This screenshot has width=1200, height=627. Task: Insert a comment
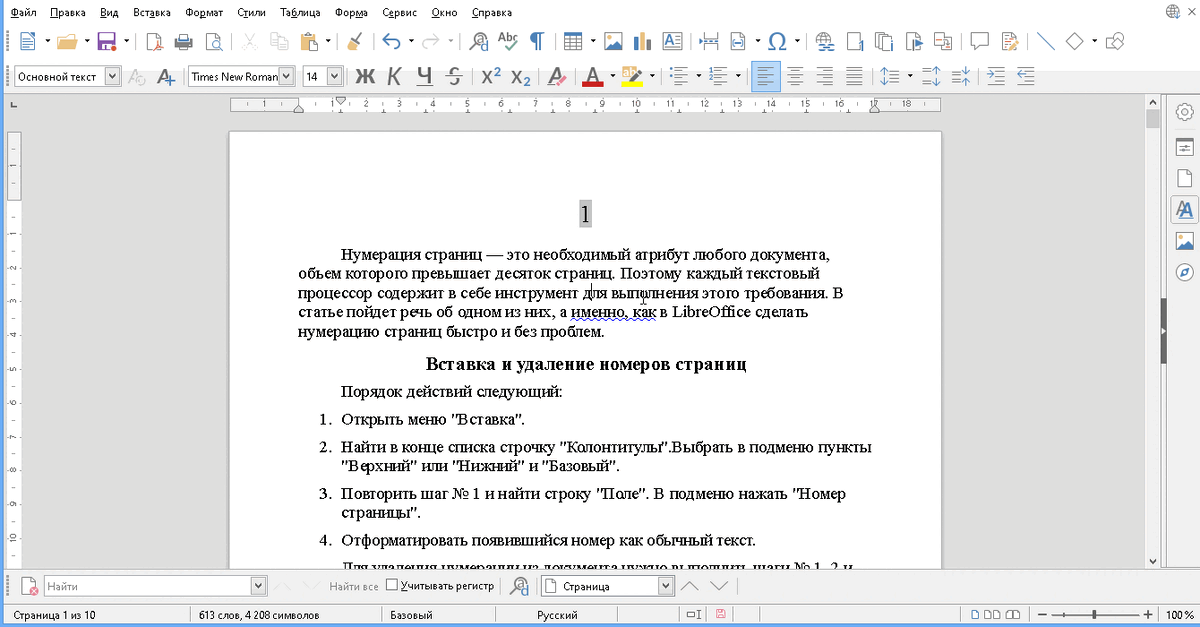coord(980,41)
